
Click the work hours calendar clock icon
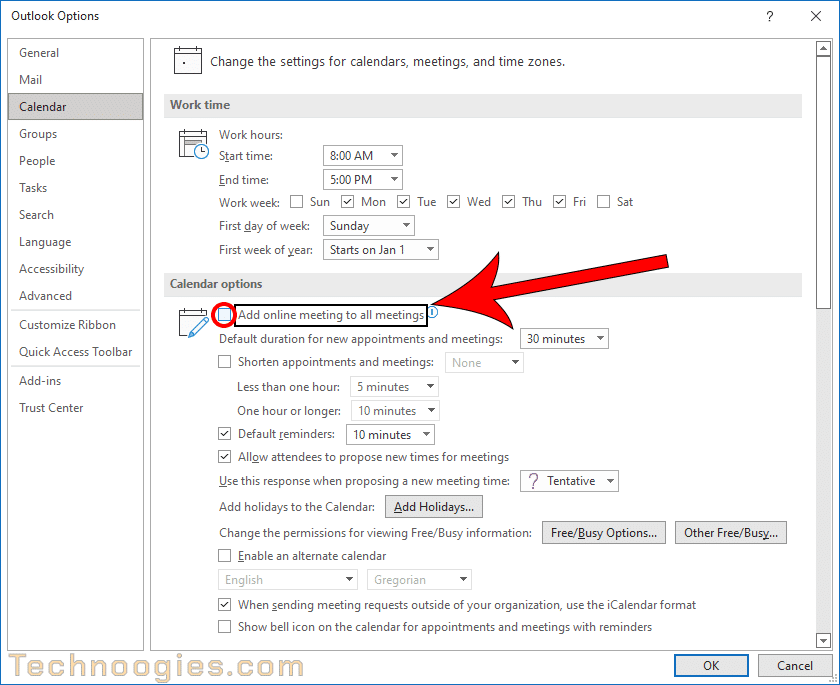tap(193, 144)
